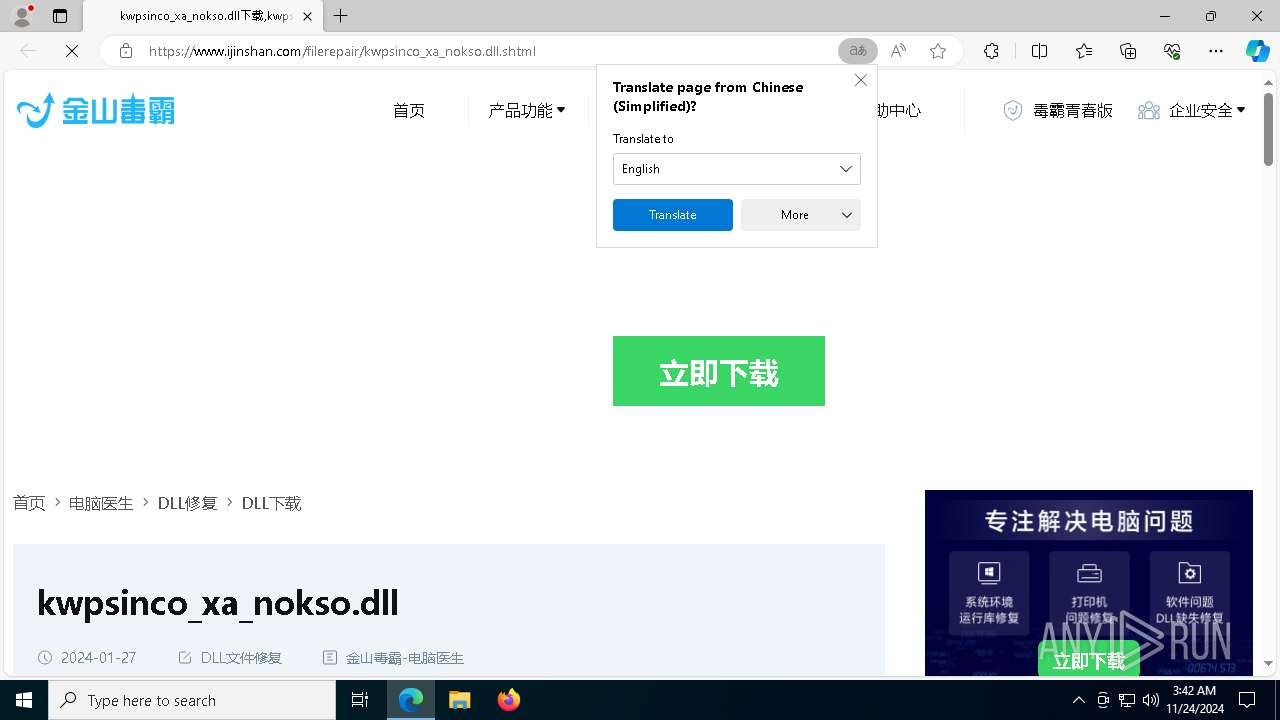Go to DLL下载 breadcrumb link
The image size is (1280, 720).
pyautogui.click(x=272, y=503)
